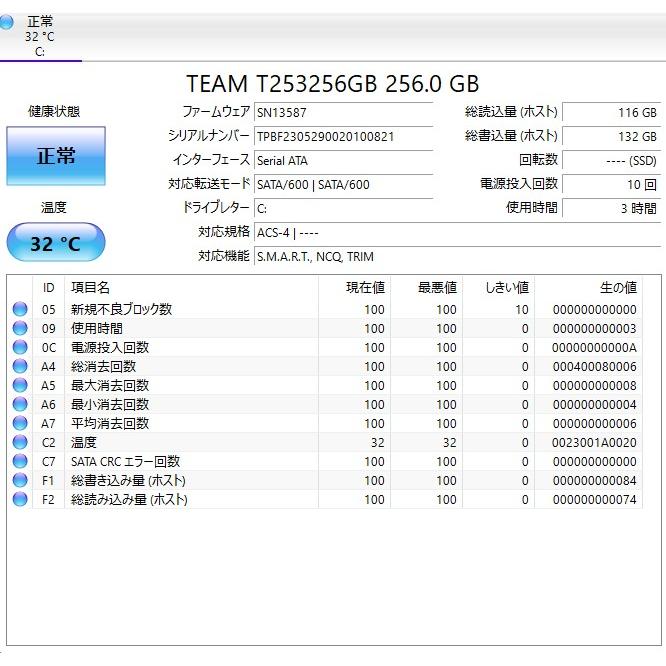Screen dimensions: 666x666
Task: Click the firmware field SN13587
Action: coord(343,113)
